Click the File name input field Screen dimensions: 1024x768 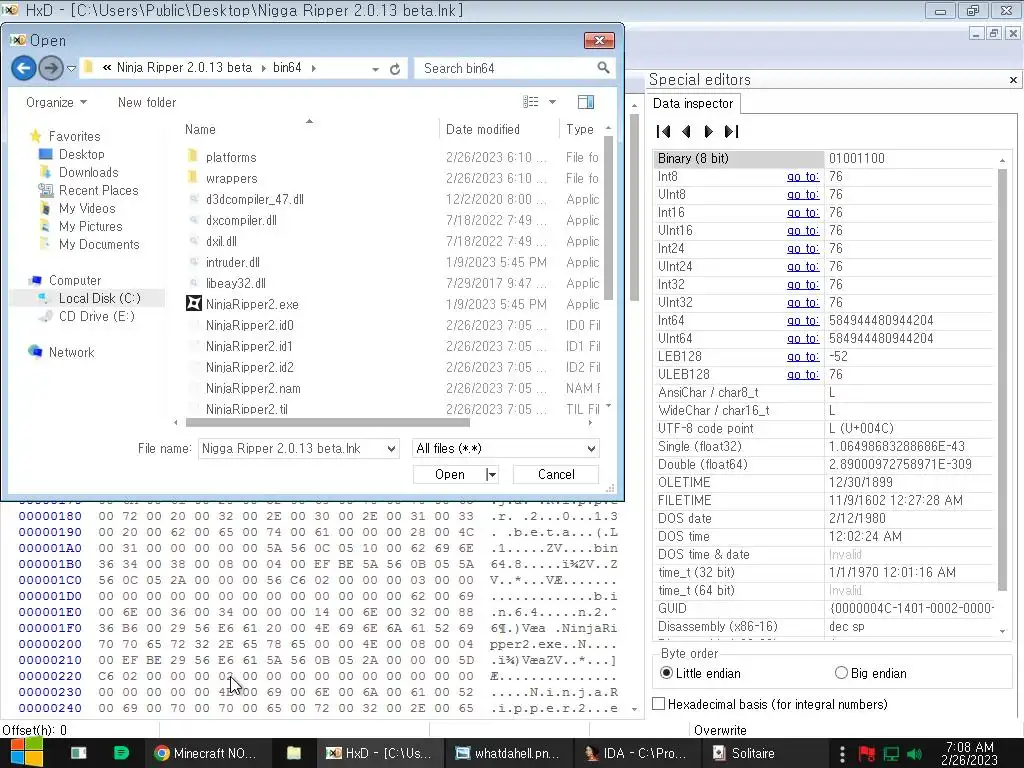pos(291,449)
